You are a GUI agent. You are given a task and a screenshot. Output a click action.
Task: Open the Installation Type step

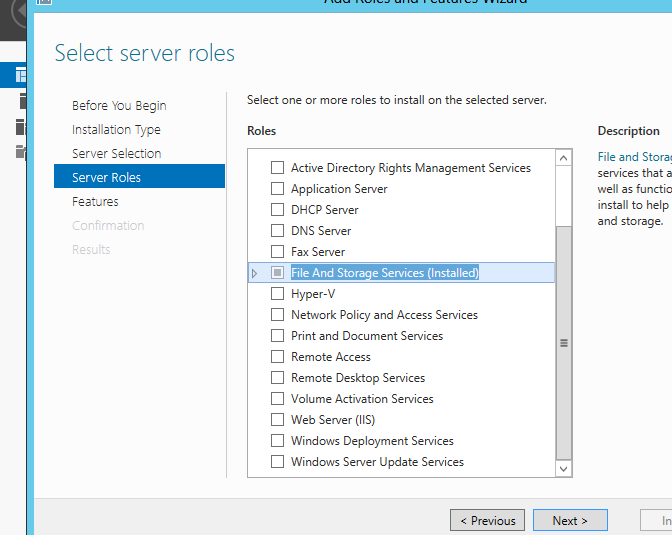click(116, 129)
